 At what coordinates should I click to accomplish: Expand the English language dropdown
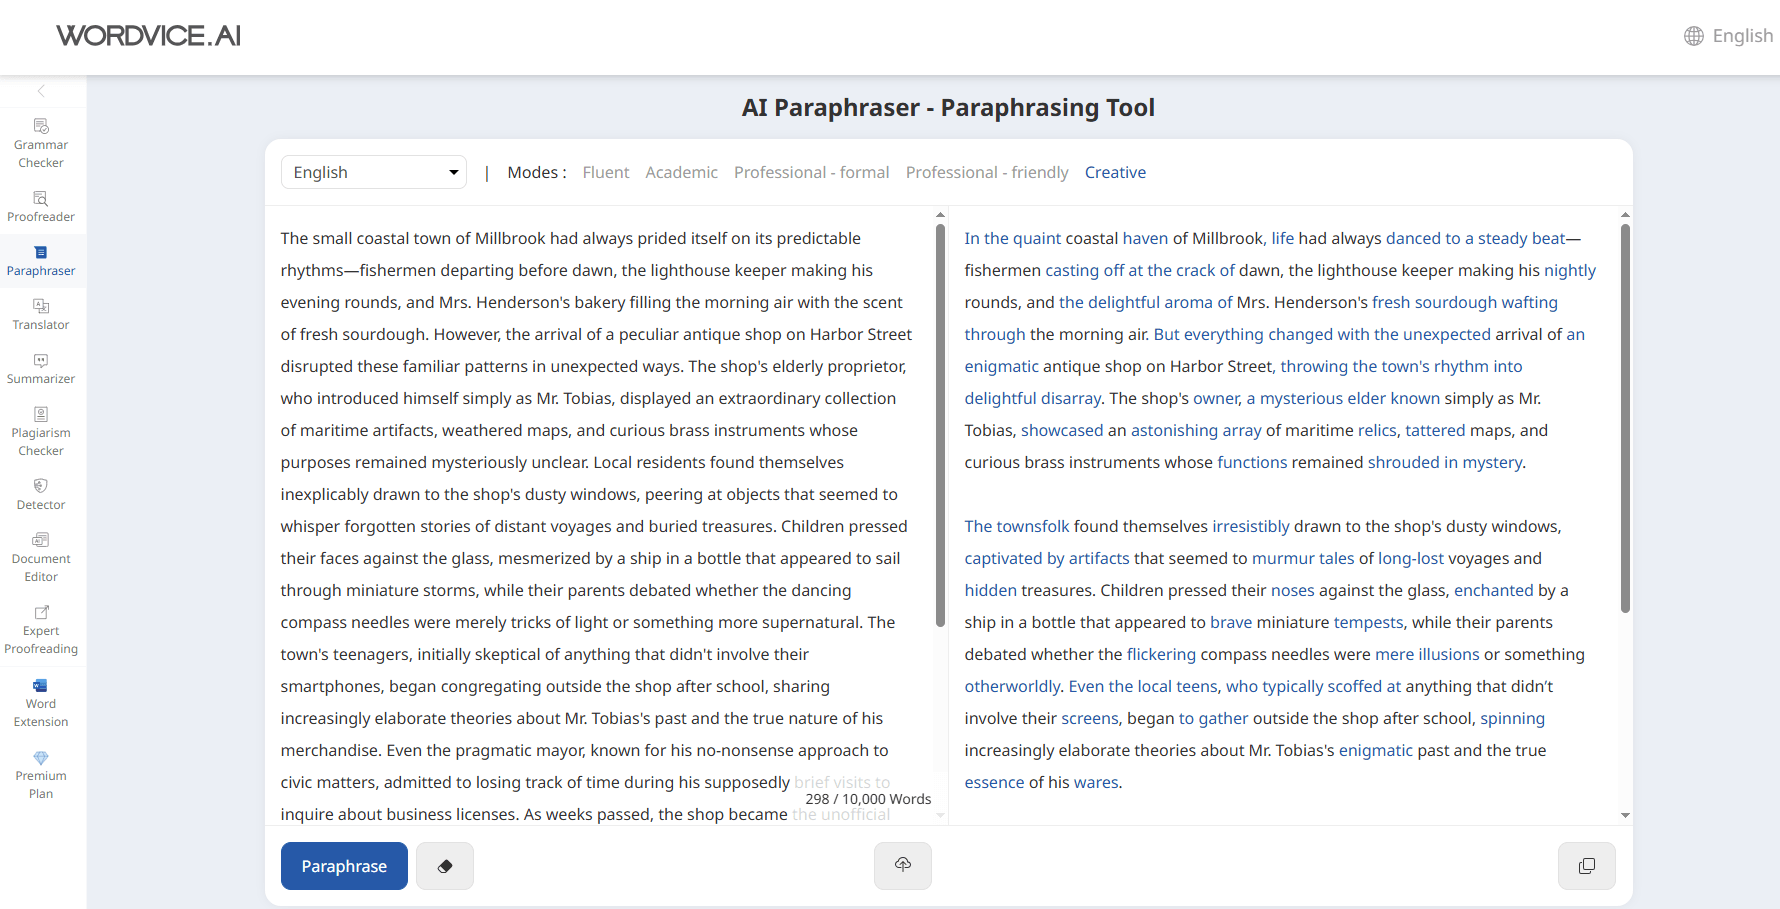point(374,172)
